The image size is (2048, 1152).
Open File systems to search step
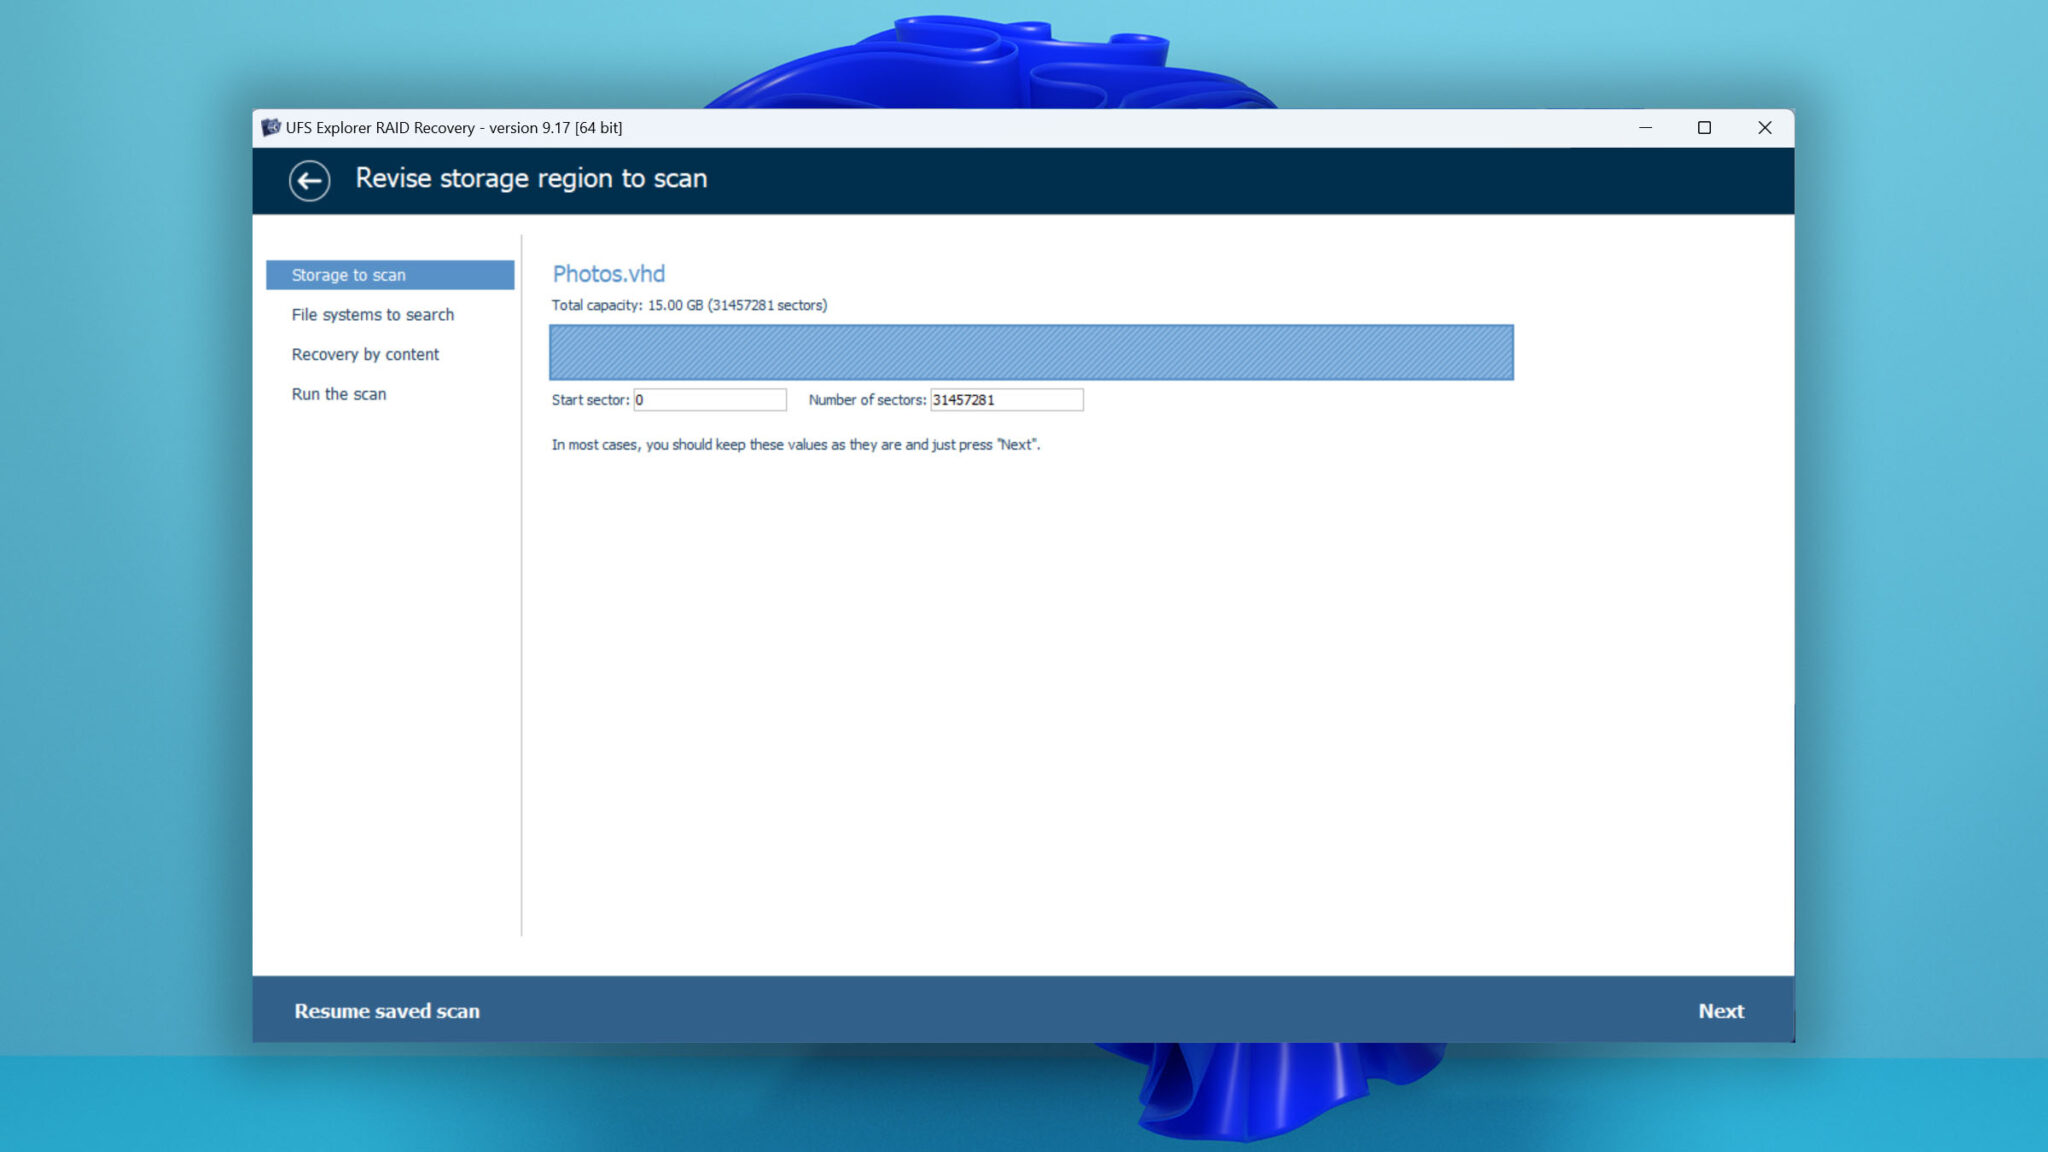372,314
